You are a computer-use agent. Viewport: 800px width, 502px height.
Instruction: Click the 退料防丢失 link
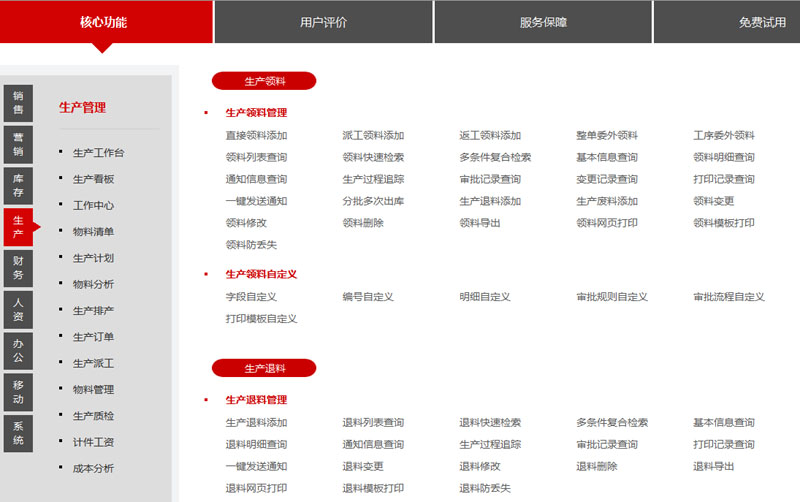click(x=484, y=488)
